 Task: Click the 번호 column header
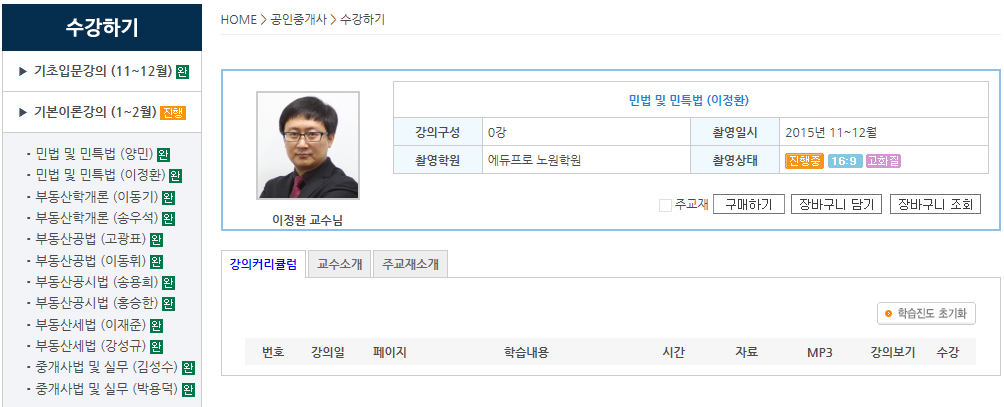pos(273,352)
